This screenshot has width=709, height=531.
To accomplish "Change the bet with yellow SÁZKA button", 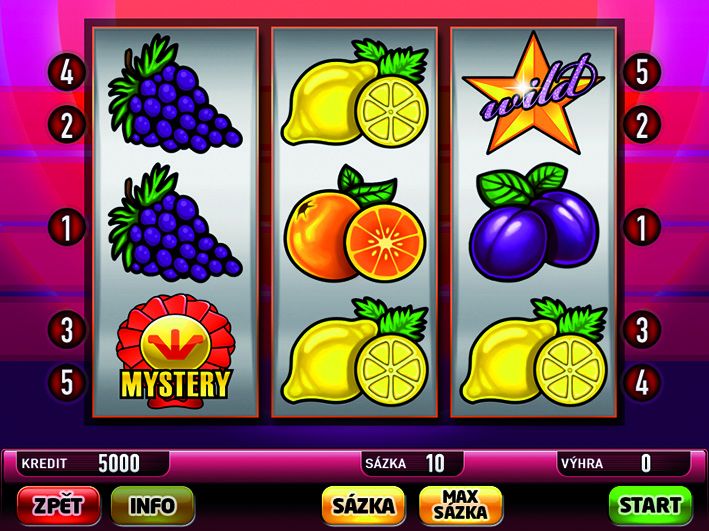I will [x=364, y=506].
